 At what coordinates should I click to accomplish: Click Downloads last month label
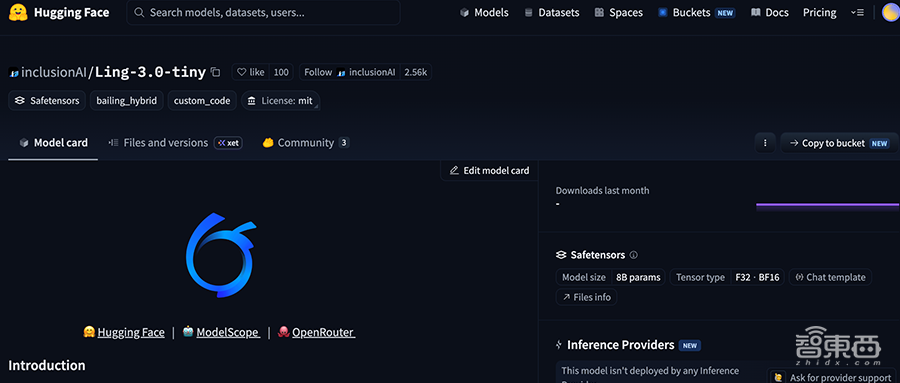(x=602, y=191)
